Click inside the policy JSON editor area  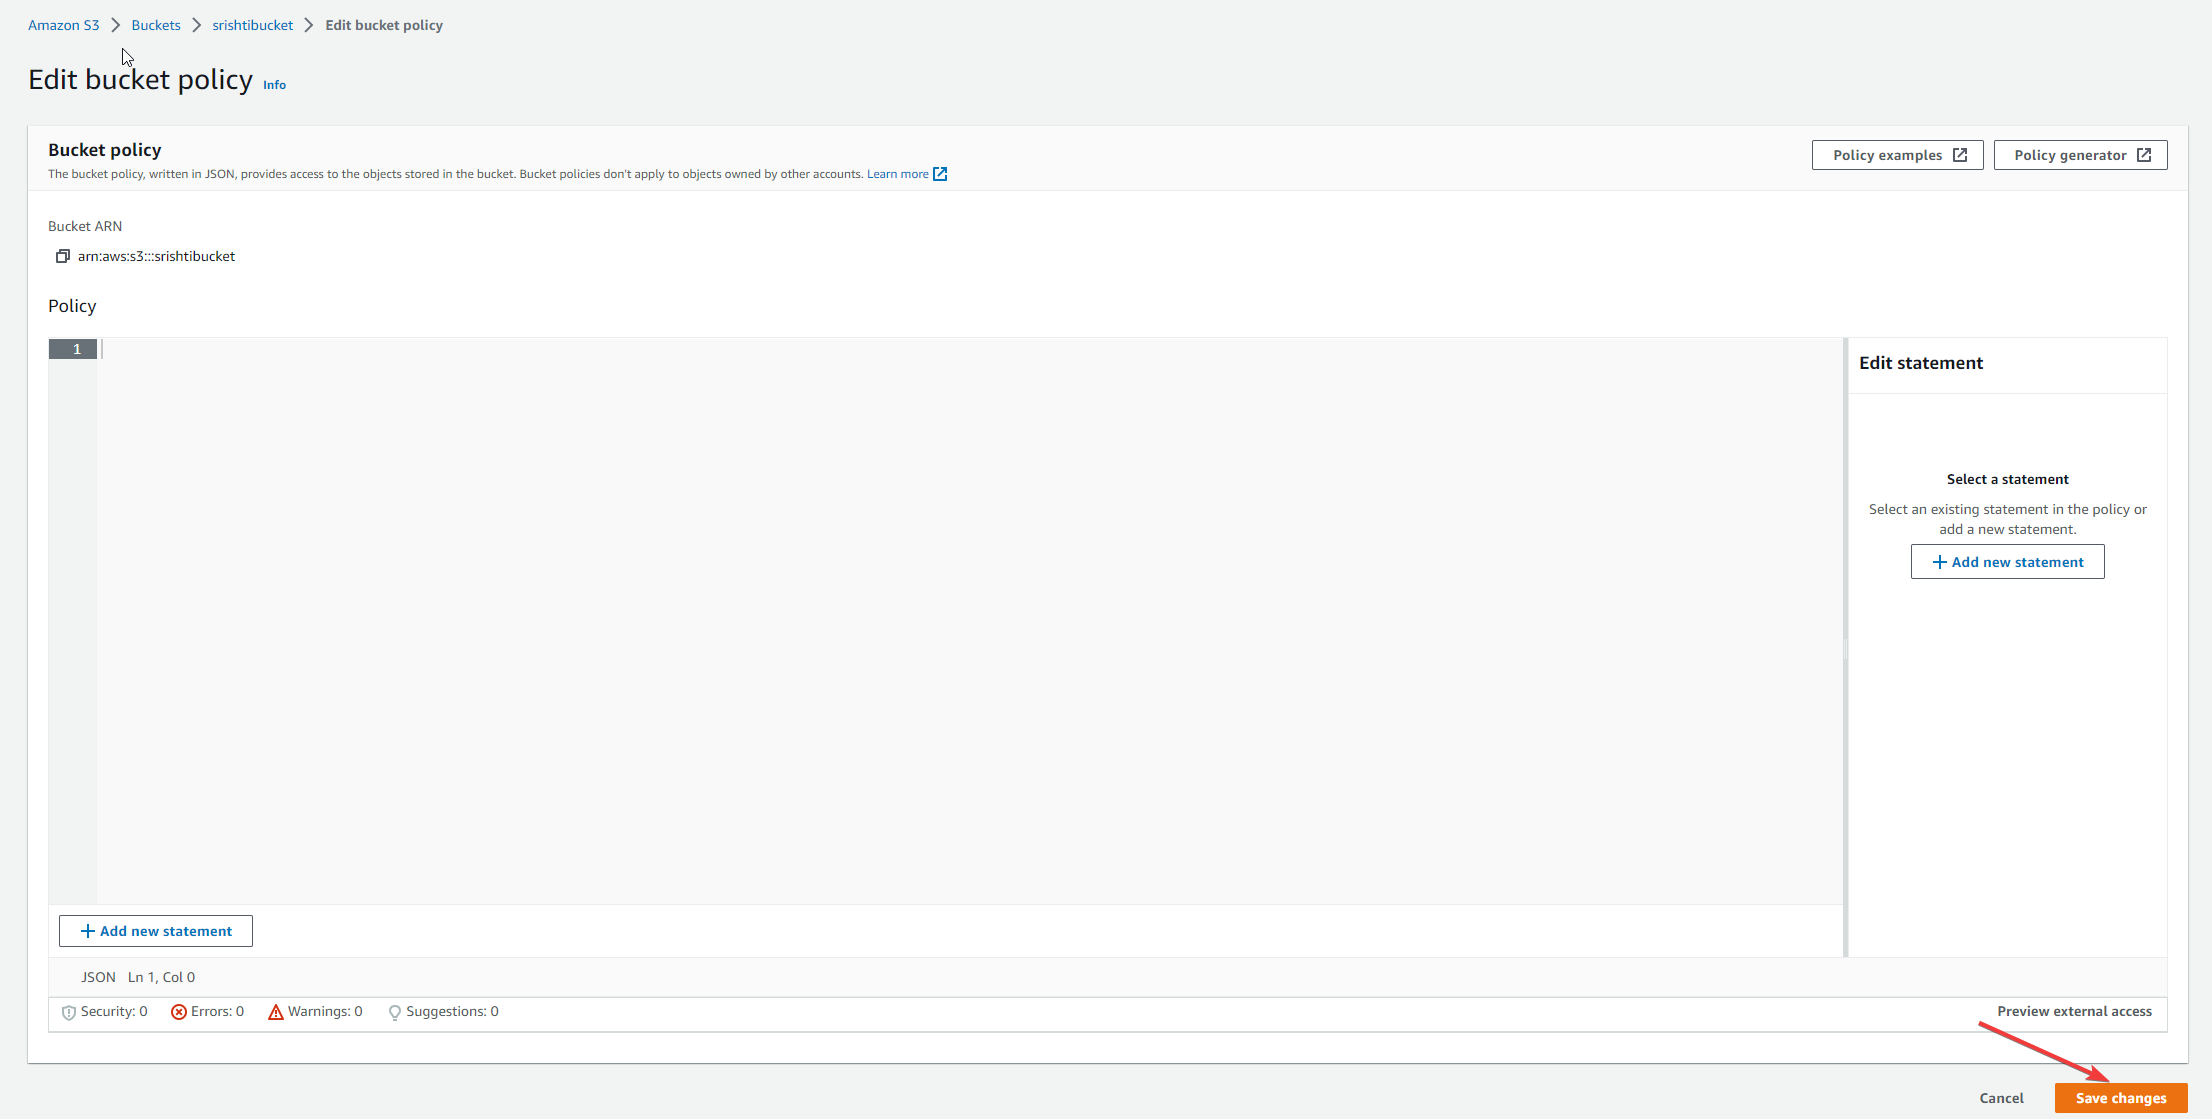pyautogui.click(x=970, y=620)
